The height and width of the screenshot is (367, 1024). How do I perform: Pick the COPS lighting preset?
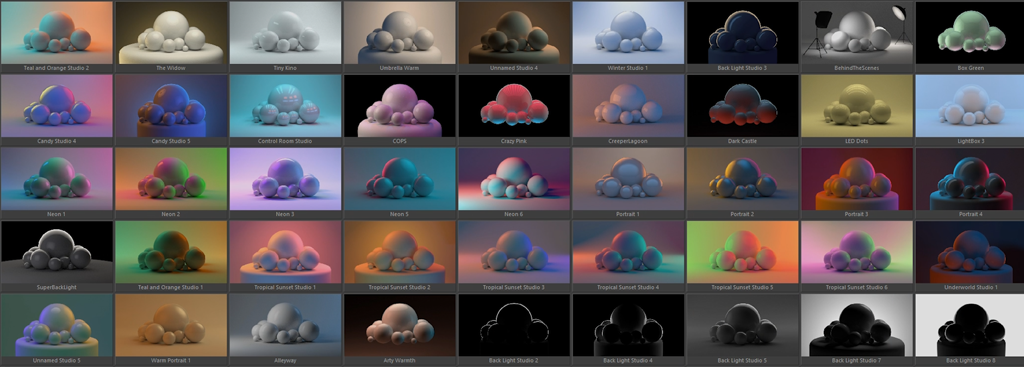400,106
